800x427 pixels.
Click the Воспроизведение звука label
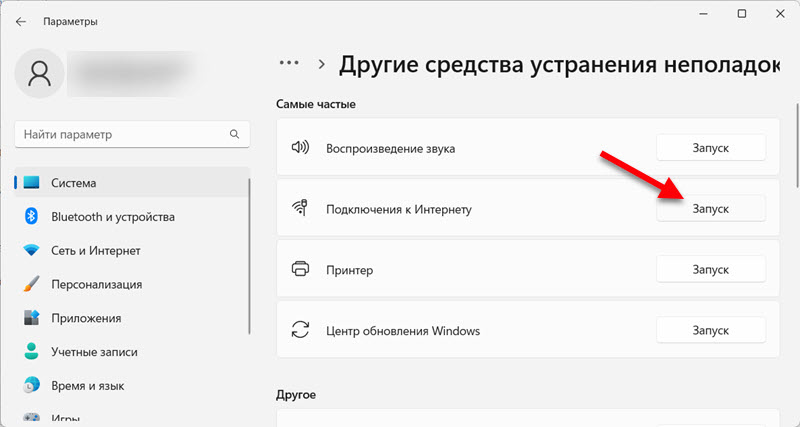coord(390,149)
